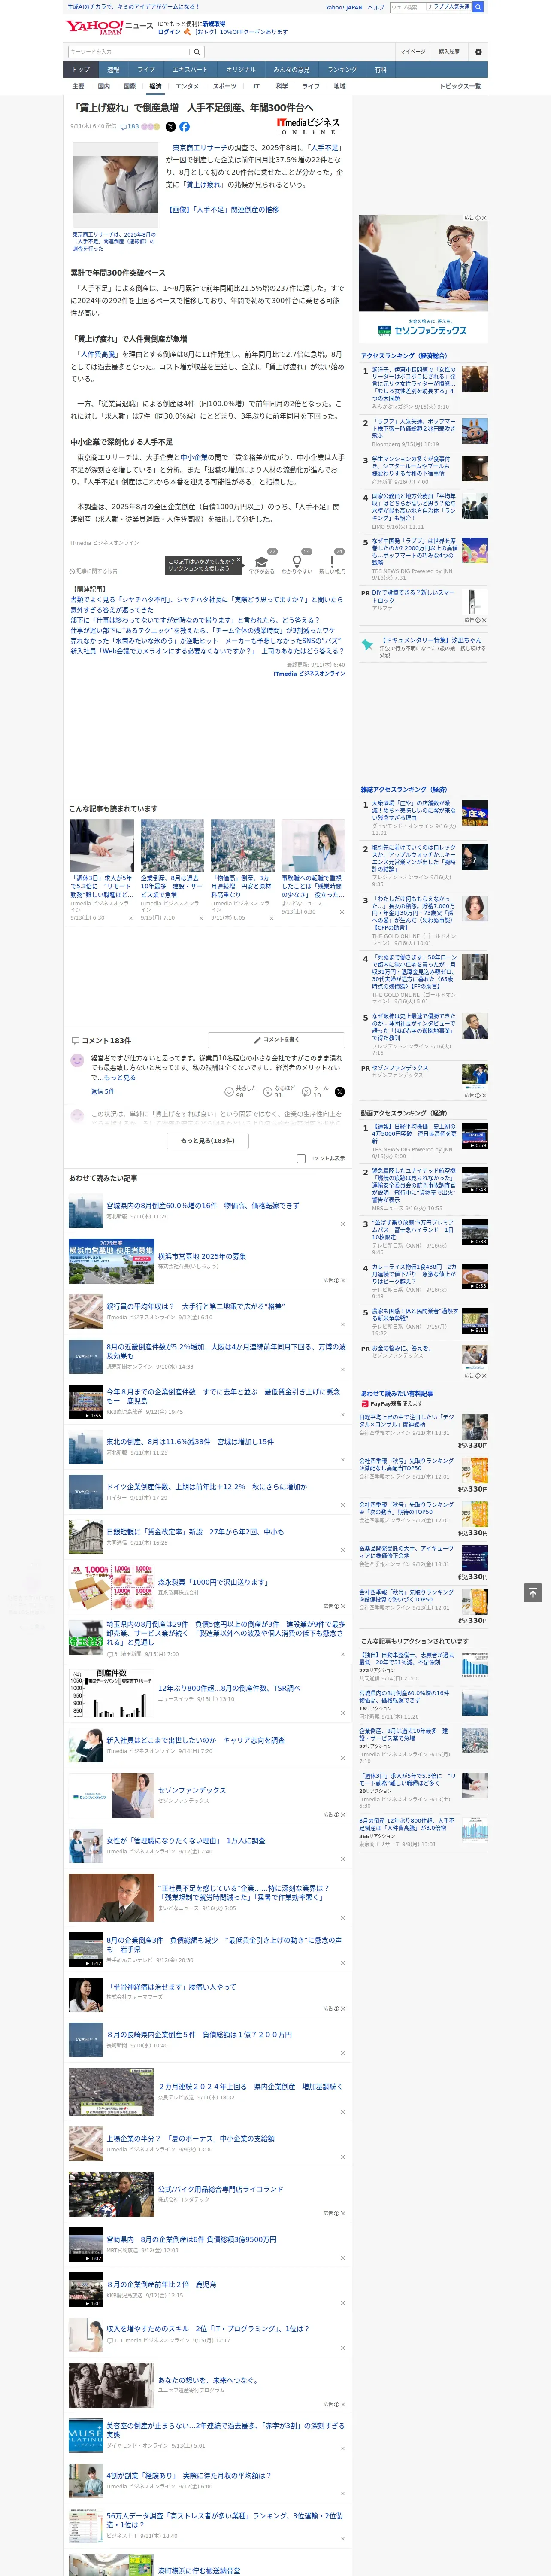React with 学びがある graduation cap icon

[262, 562]
